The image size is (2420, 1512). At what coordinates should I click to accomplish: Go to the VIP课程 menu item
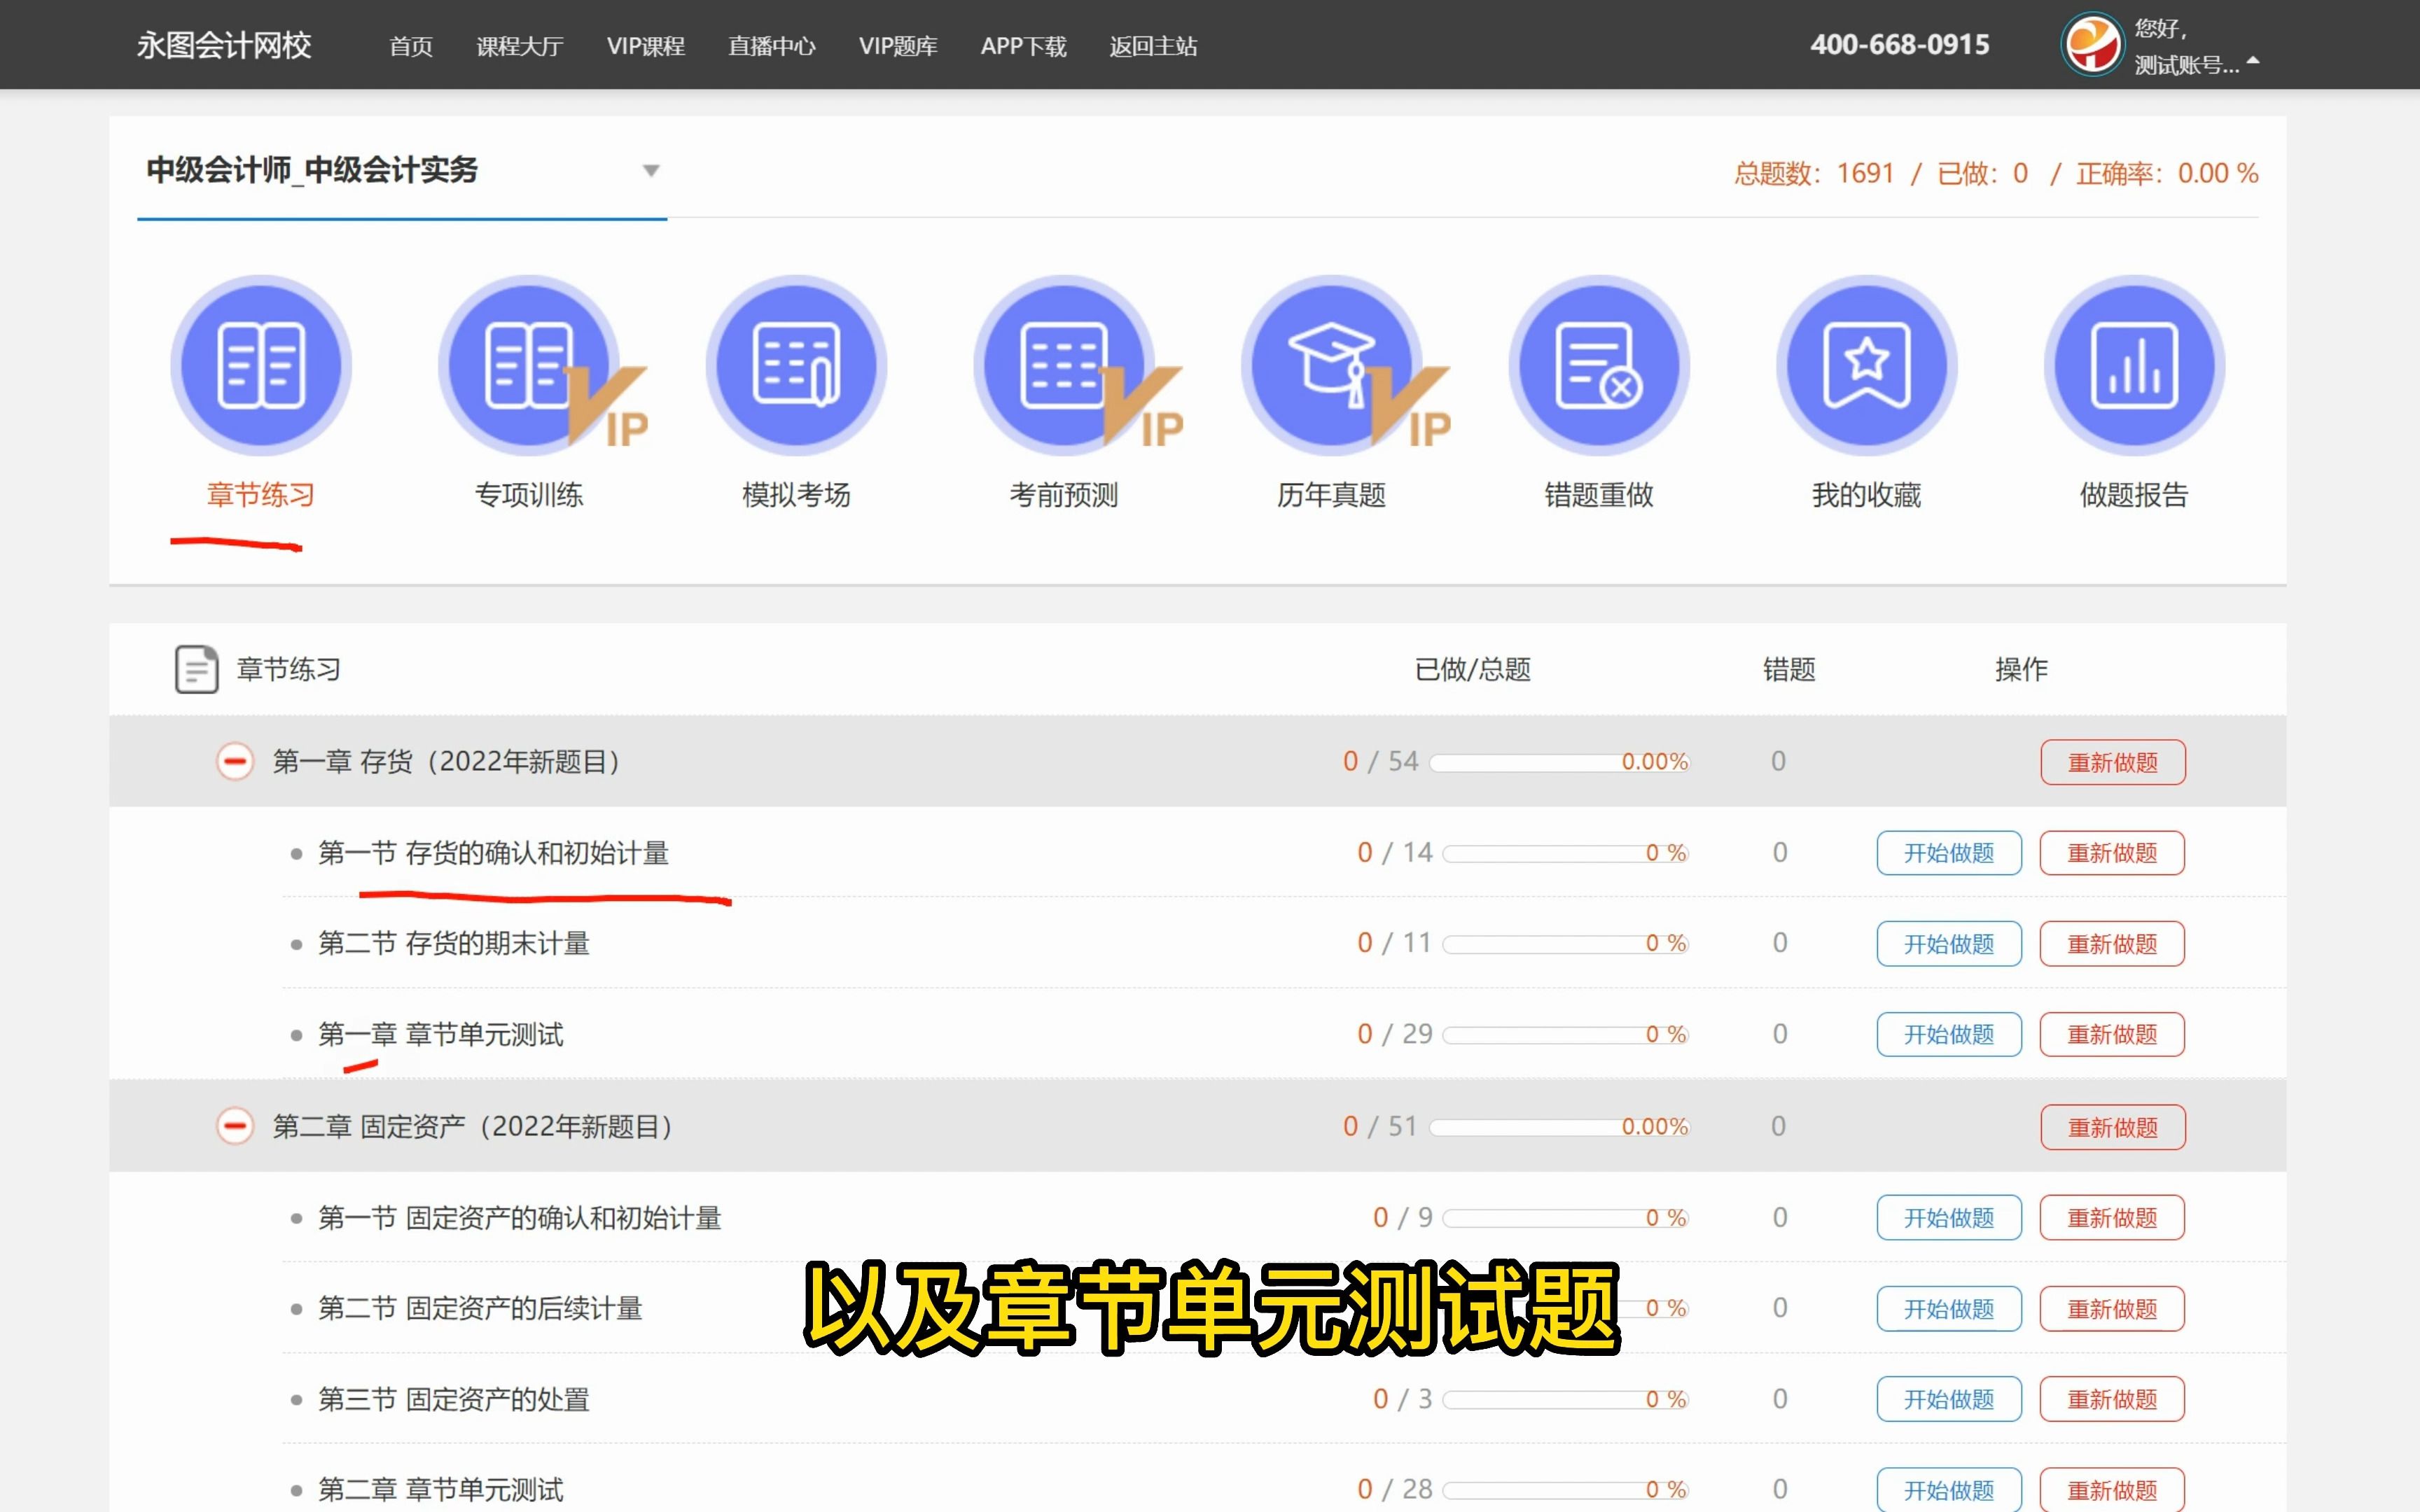[647, 46]
